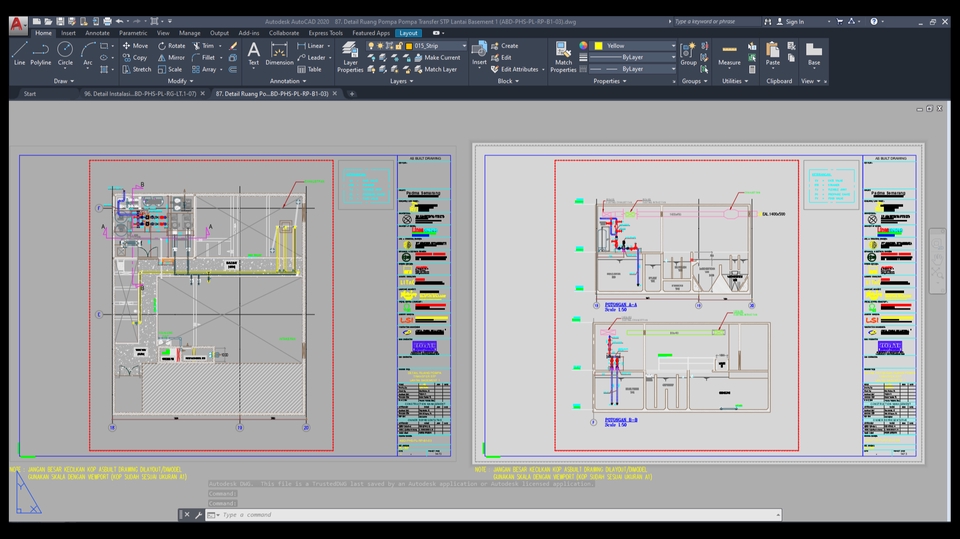Expand the Draw panel flyout
Image resolution: width=960 pixels, height=539 pixels.
point(64,81)
